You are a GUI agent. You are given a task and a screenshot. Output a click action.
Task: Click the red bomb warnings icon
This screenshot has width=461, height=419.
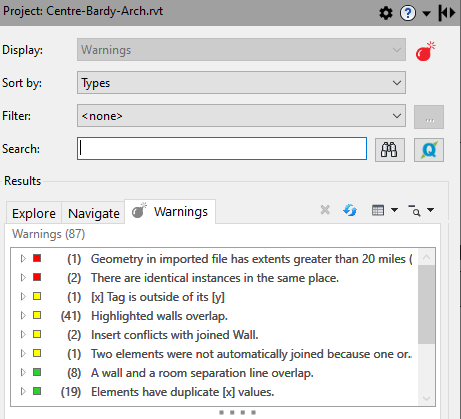(426, 51)
